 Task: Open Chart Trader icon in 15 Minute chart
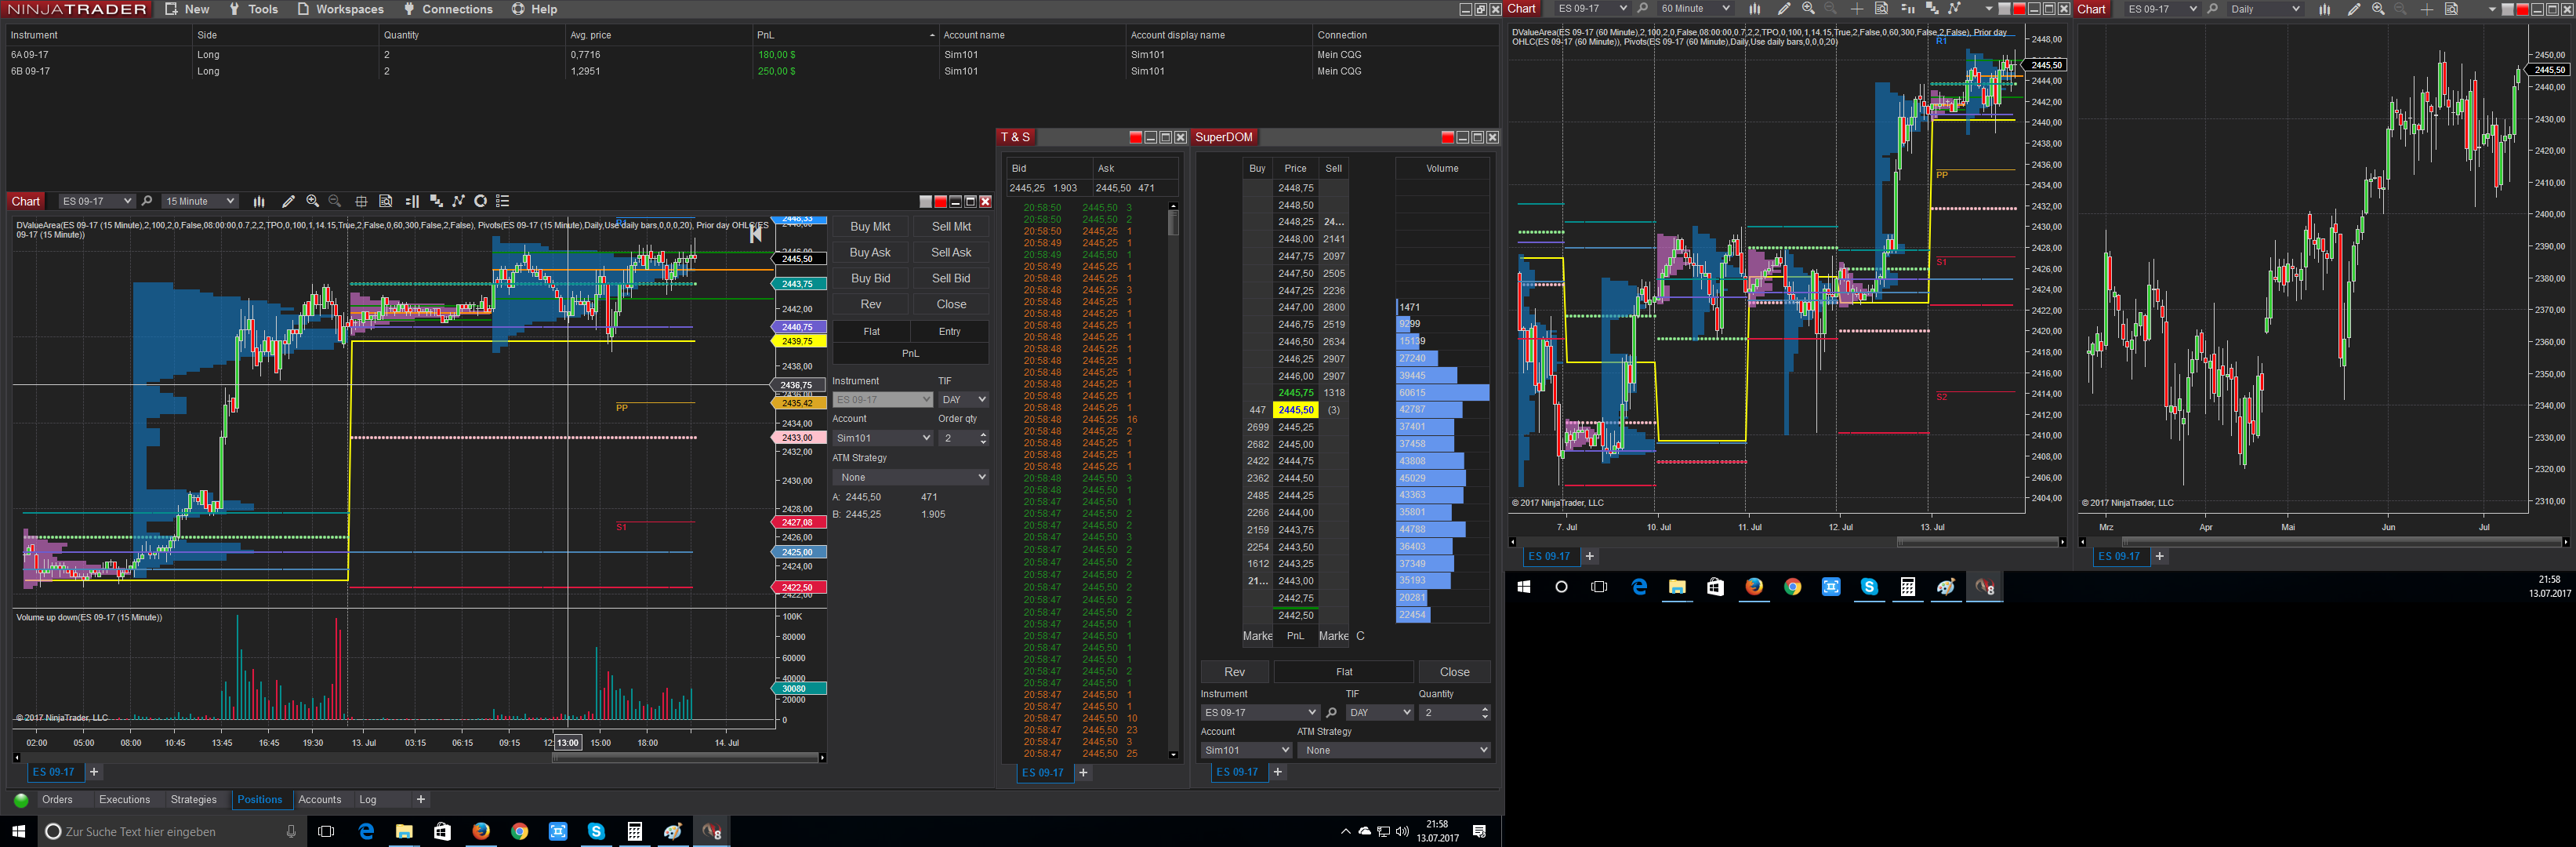coord(412,201)
